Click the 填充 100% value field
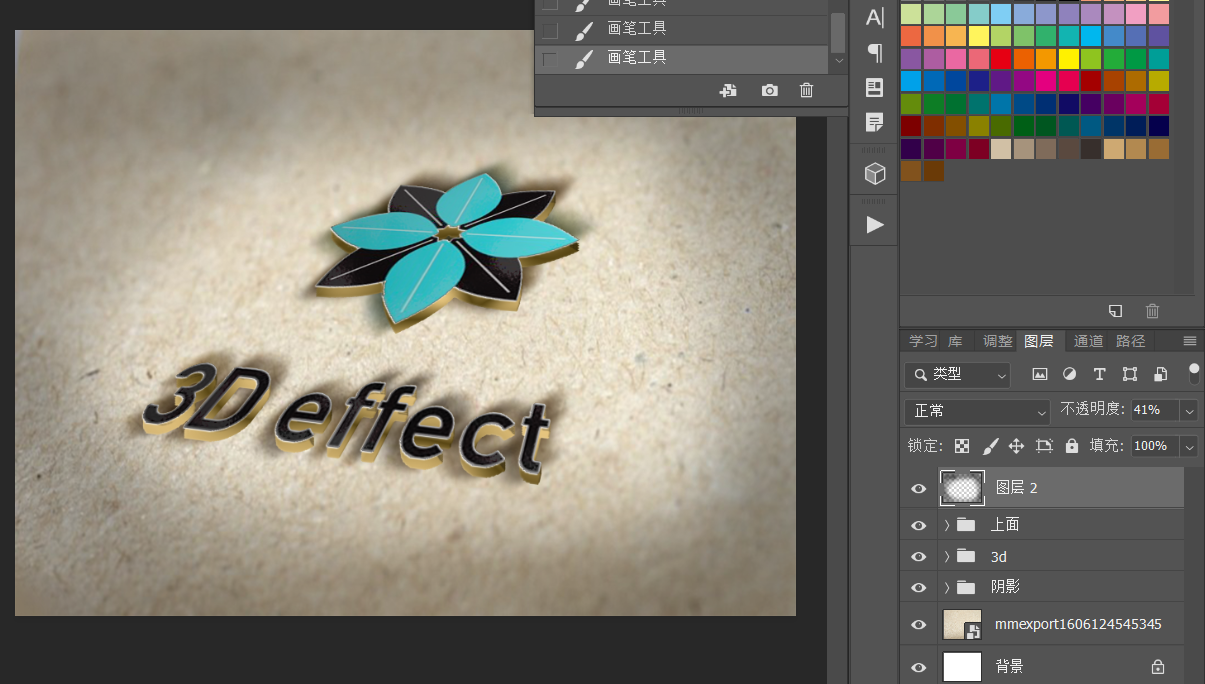This screenshot has width=1205, height=684. (1155, 446)
